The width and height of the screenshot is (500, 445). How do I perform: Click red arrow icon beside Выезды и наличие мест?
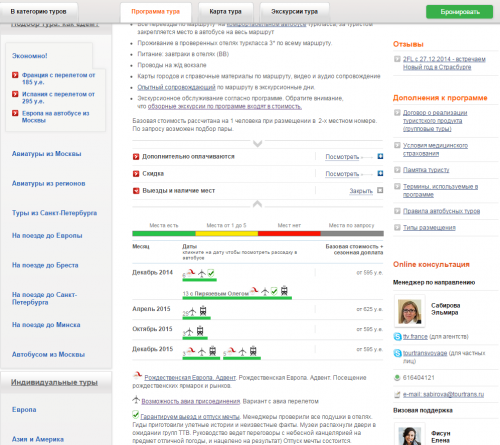pos(136,191)
